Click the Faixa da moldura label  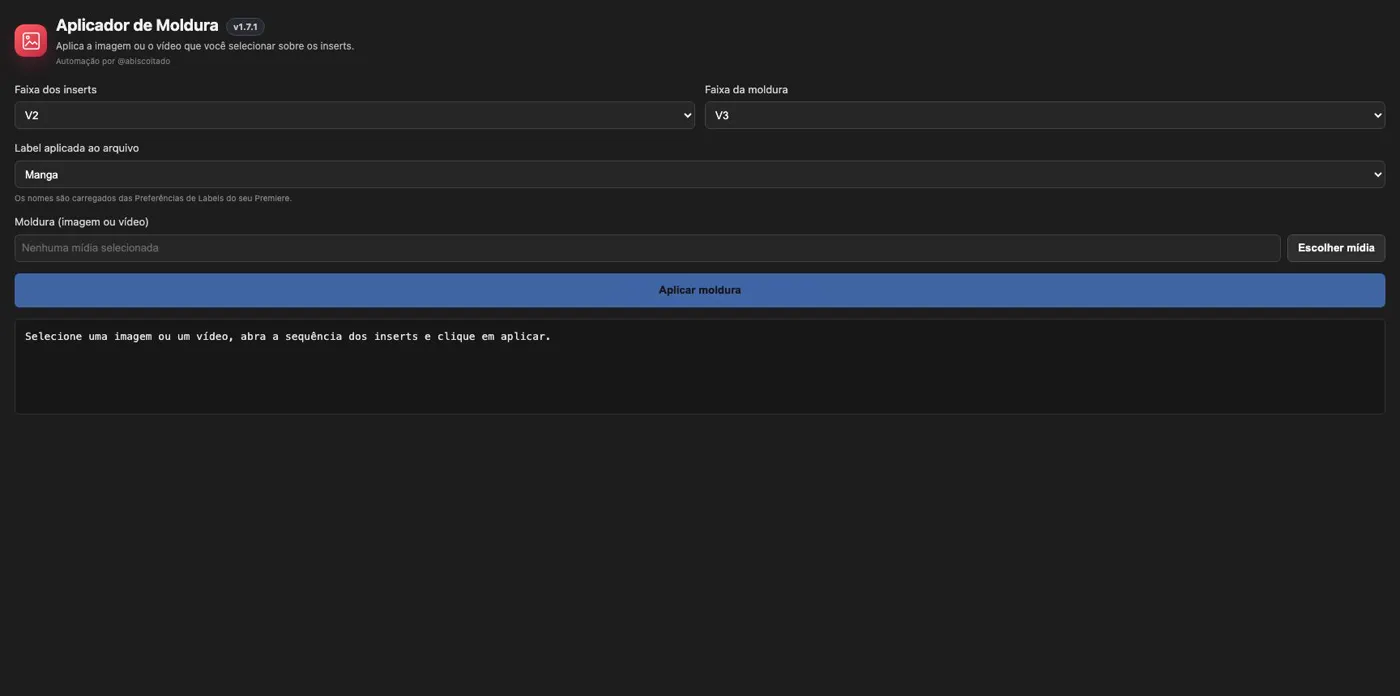[746, 89]
